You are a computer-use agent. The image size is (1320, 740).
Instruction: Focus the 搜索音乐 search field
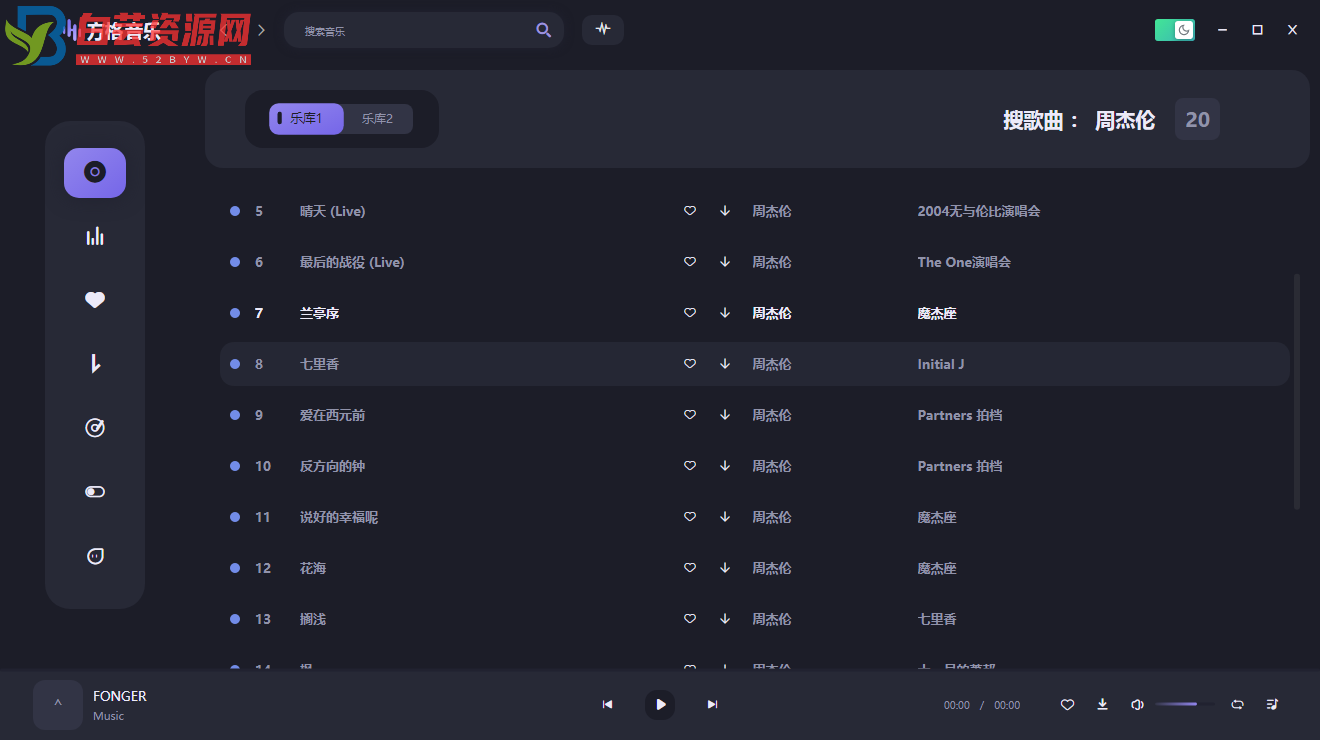424,30
